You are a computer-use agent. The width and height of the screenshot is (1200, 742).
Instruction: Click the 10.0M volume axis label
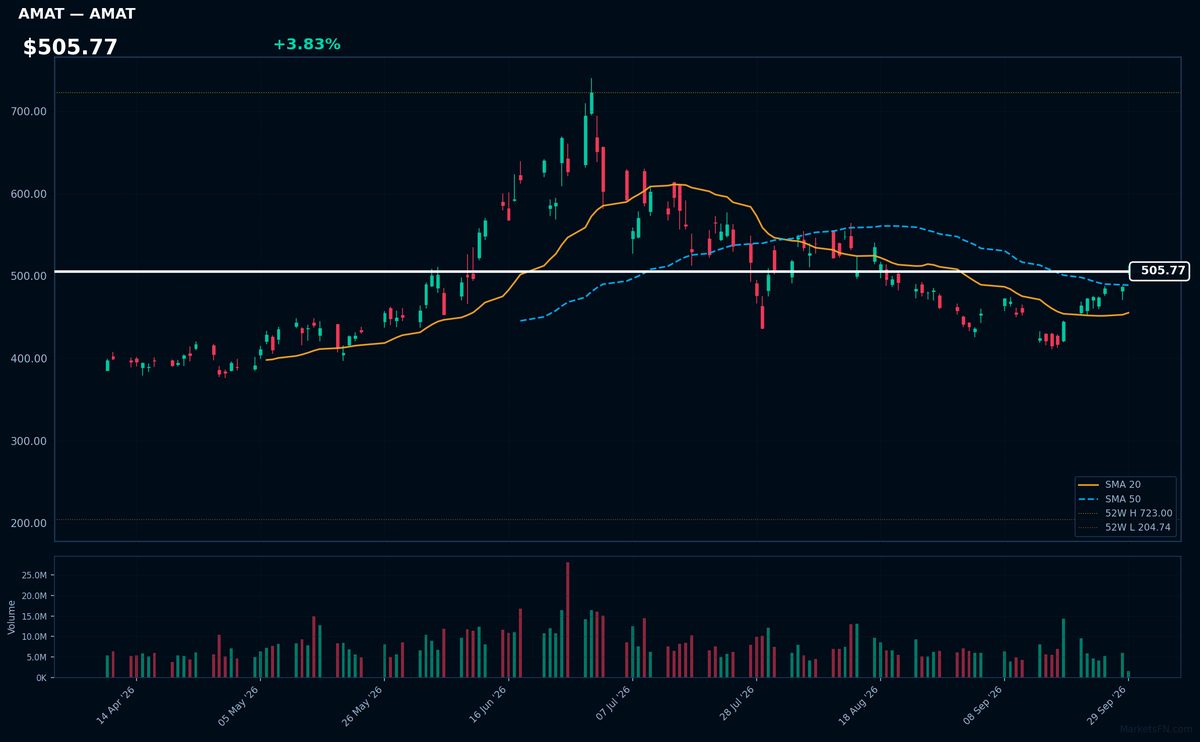click(x=33, y=637)
